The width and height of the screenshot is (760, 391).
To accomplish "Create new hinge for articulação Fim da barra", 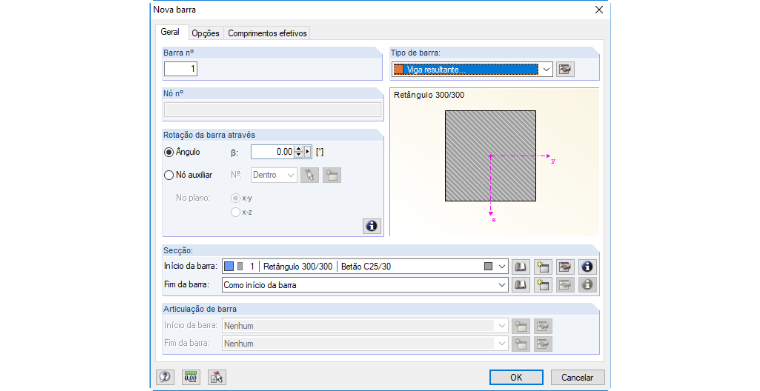I will pyautogui.click(x=521, y=344).
